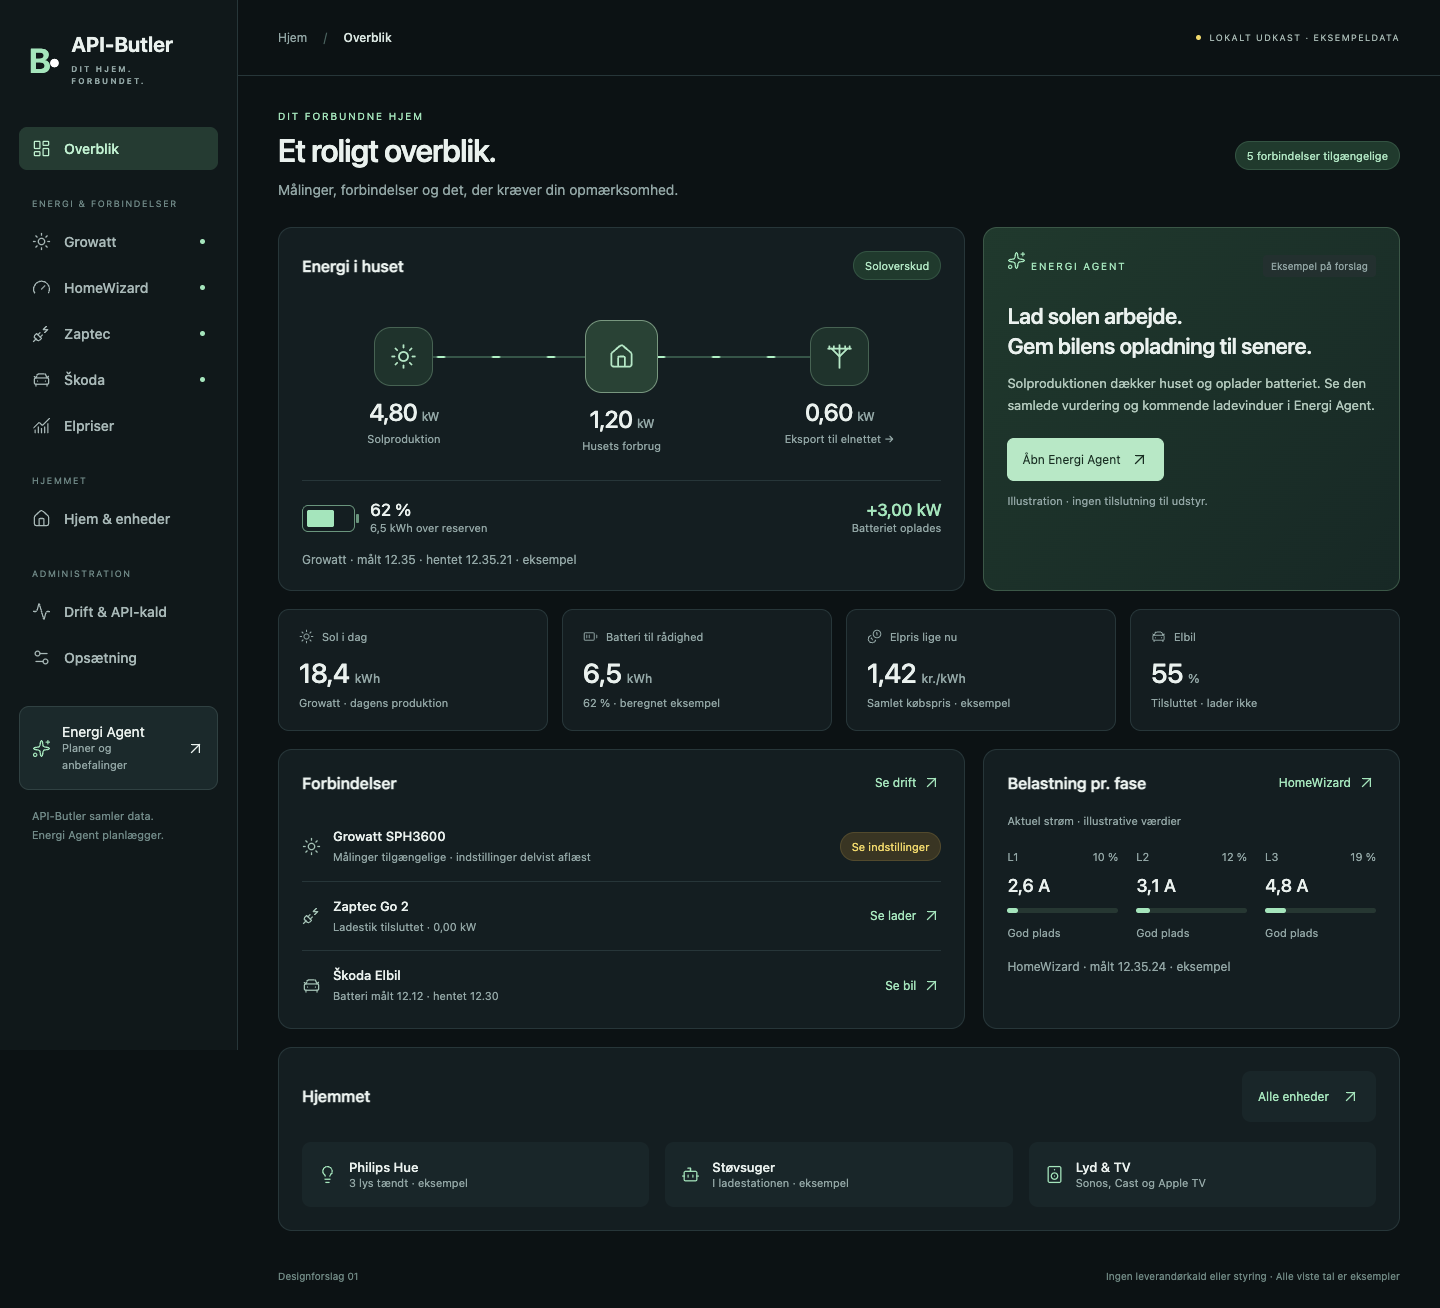Click the Eksport til elnettet label

839,439
